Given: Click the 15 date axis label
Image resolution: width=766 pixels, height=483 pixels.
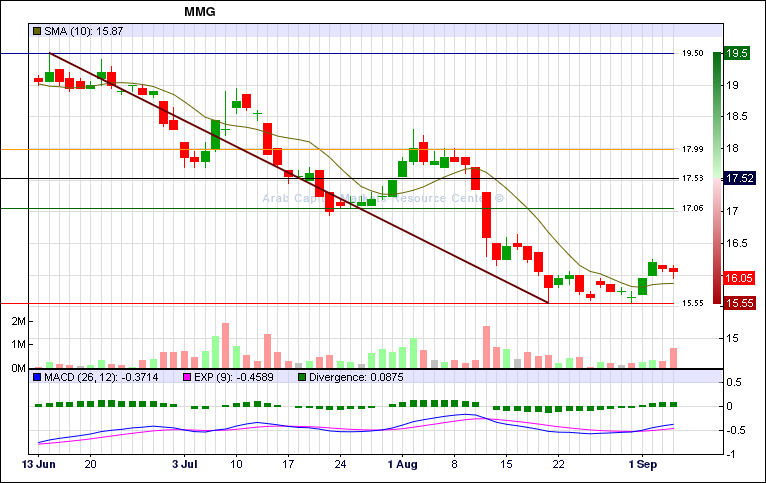Looking at the screenshot, I should [x=507, y=464].
